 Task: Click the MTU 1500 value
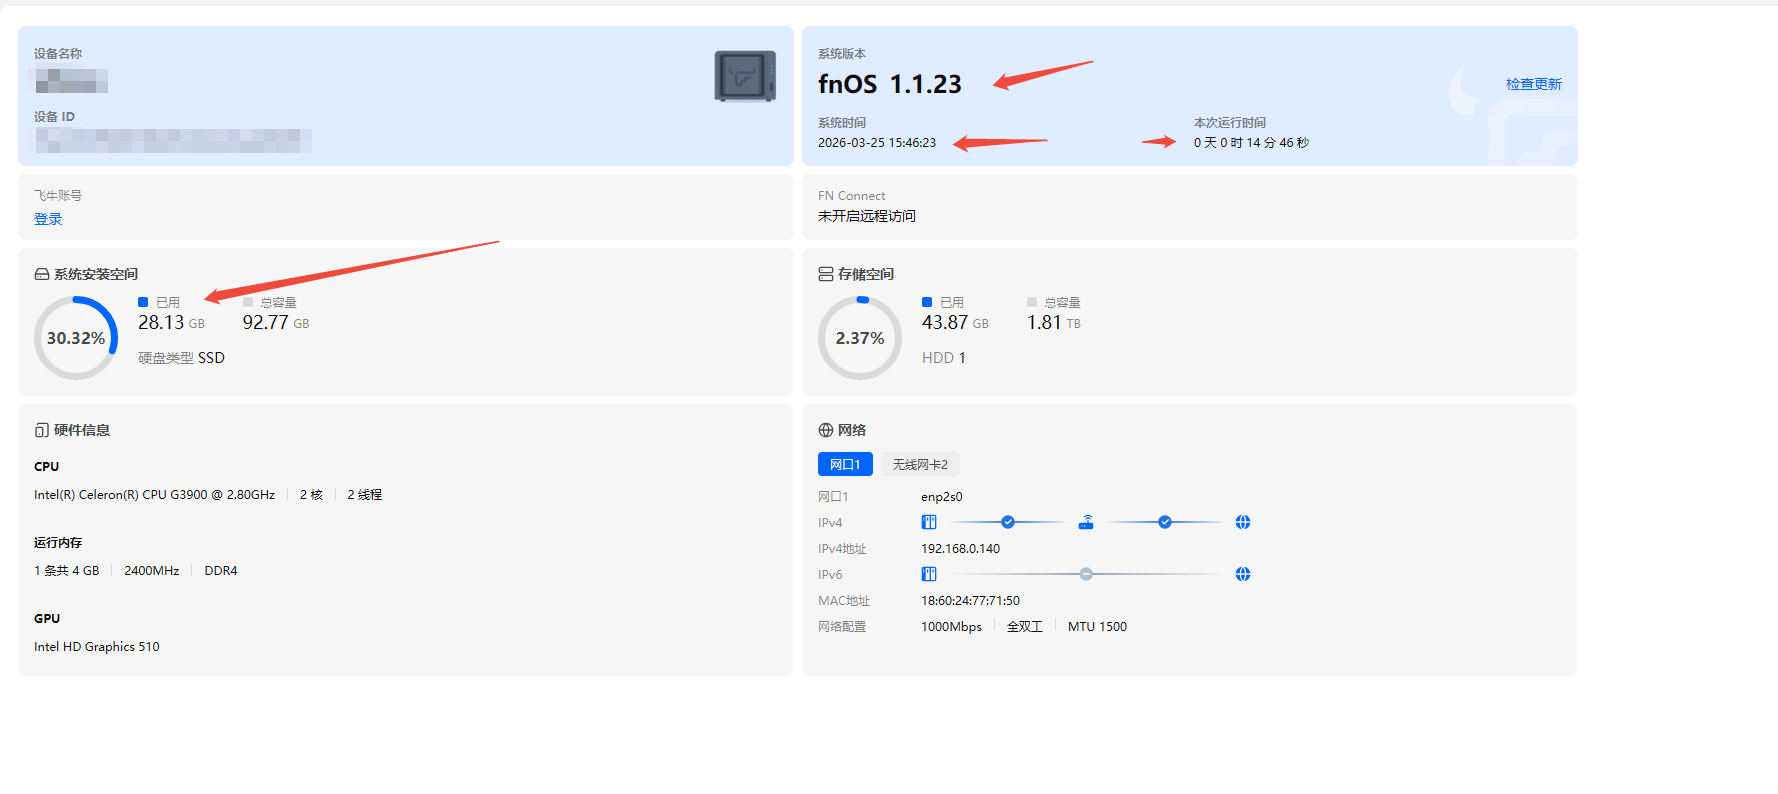(x=1097, y=627)
